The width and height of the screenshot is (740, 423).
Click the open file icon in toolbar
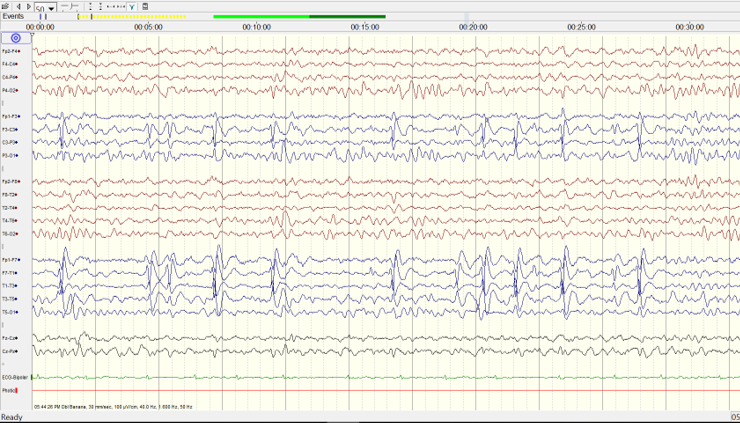pyautogui.click(x=6, y=6)
